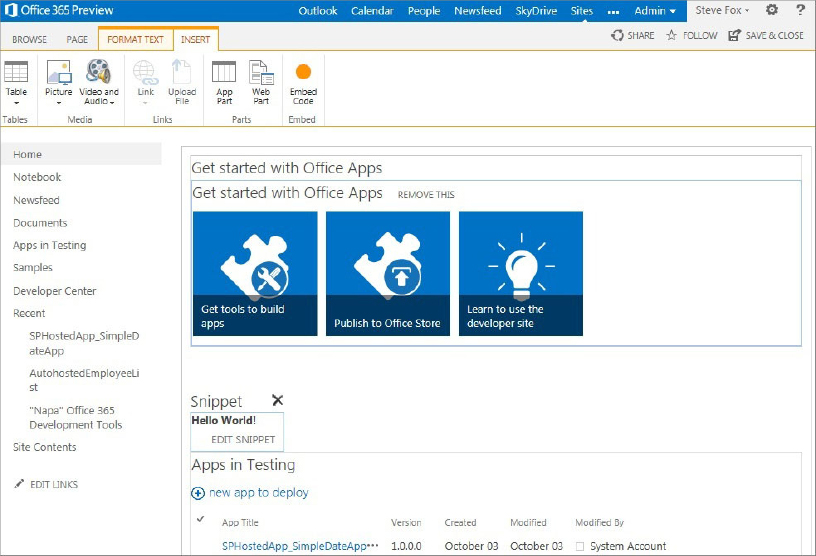Click the new app to deploy link
The image size is (816, 556).
tap(259, 492)
